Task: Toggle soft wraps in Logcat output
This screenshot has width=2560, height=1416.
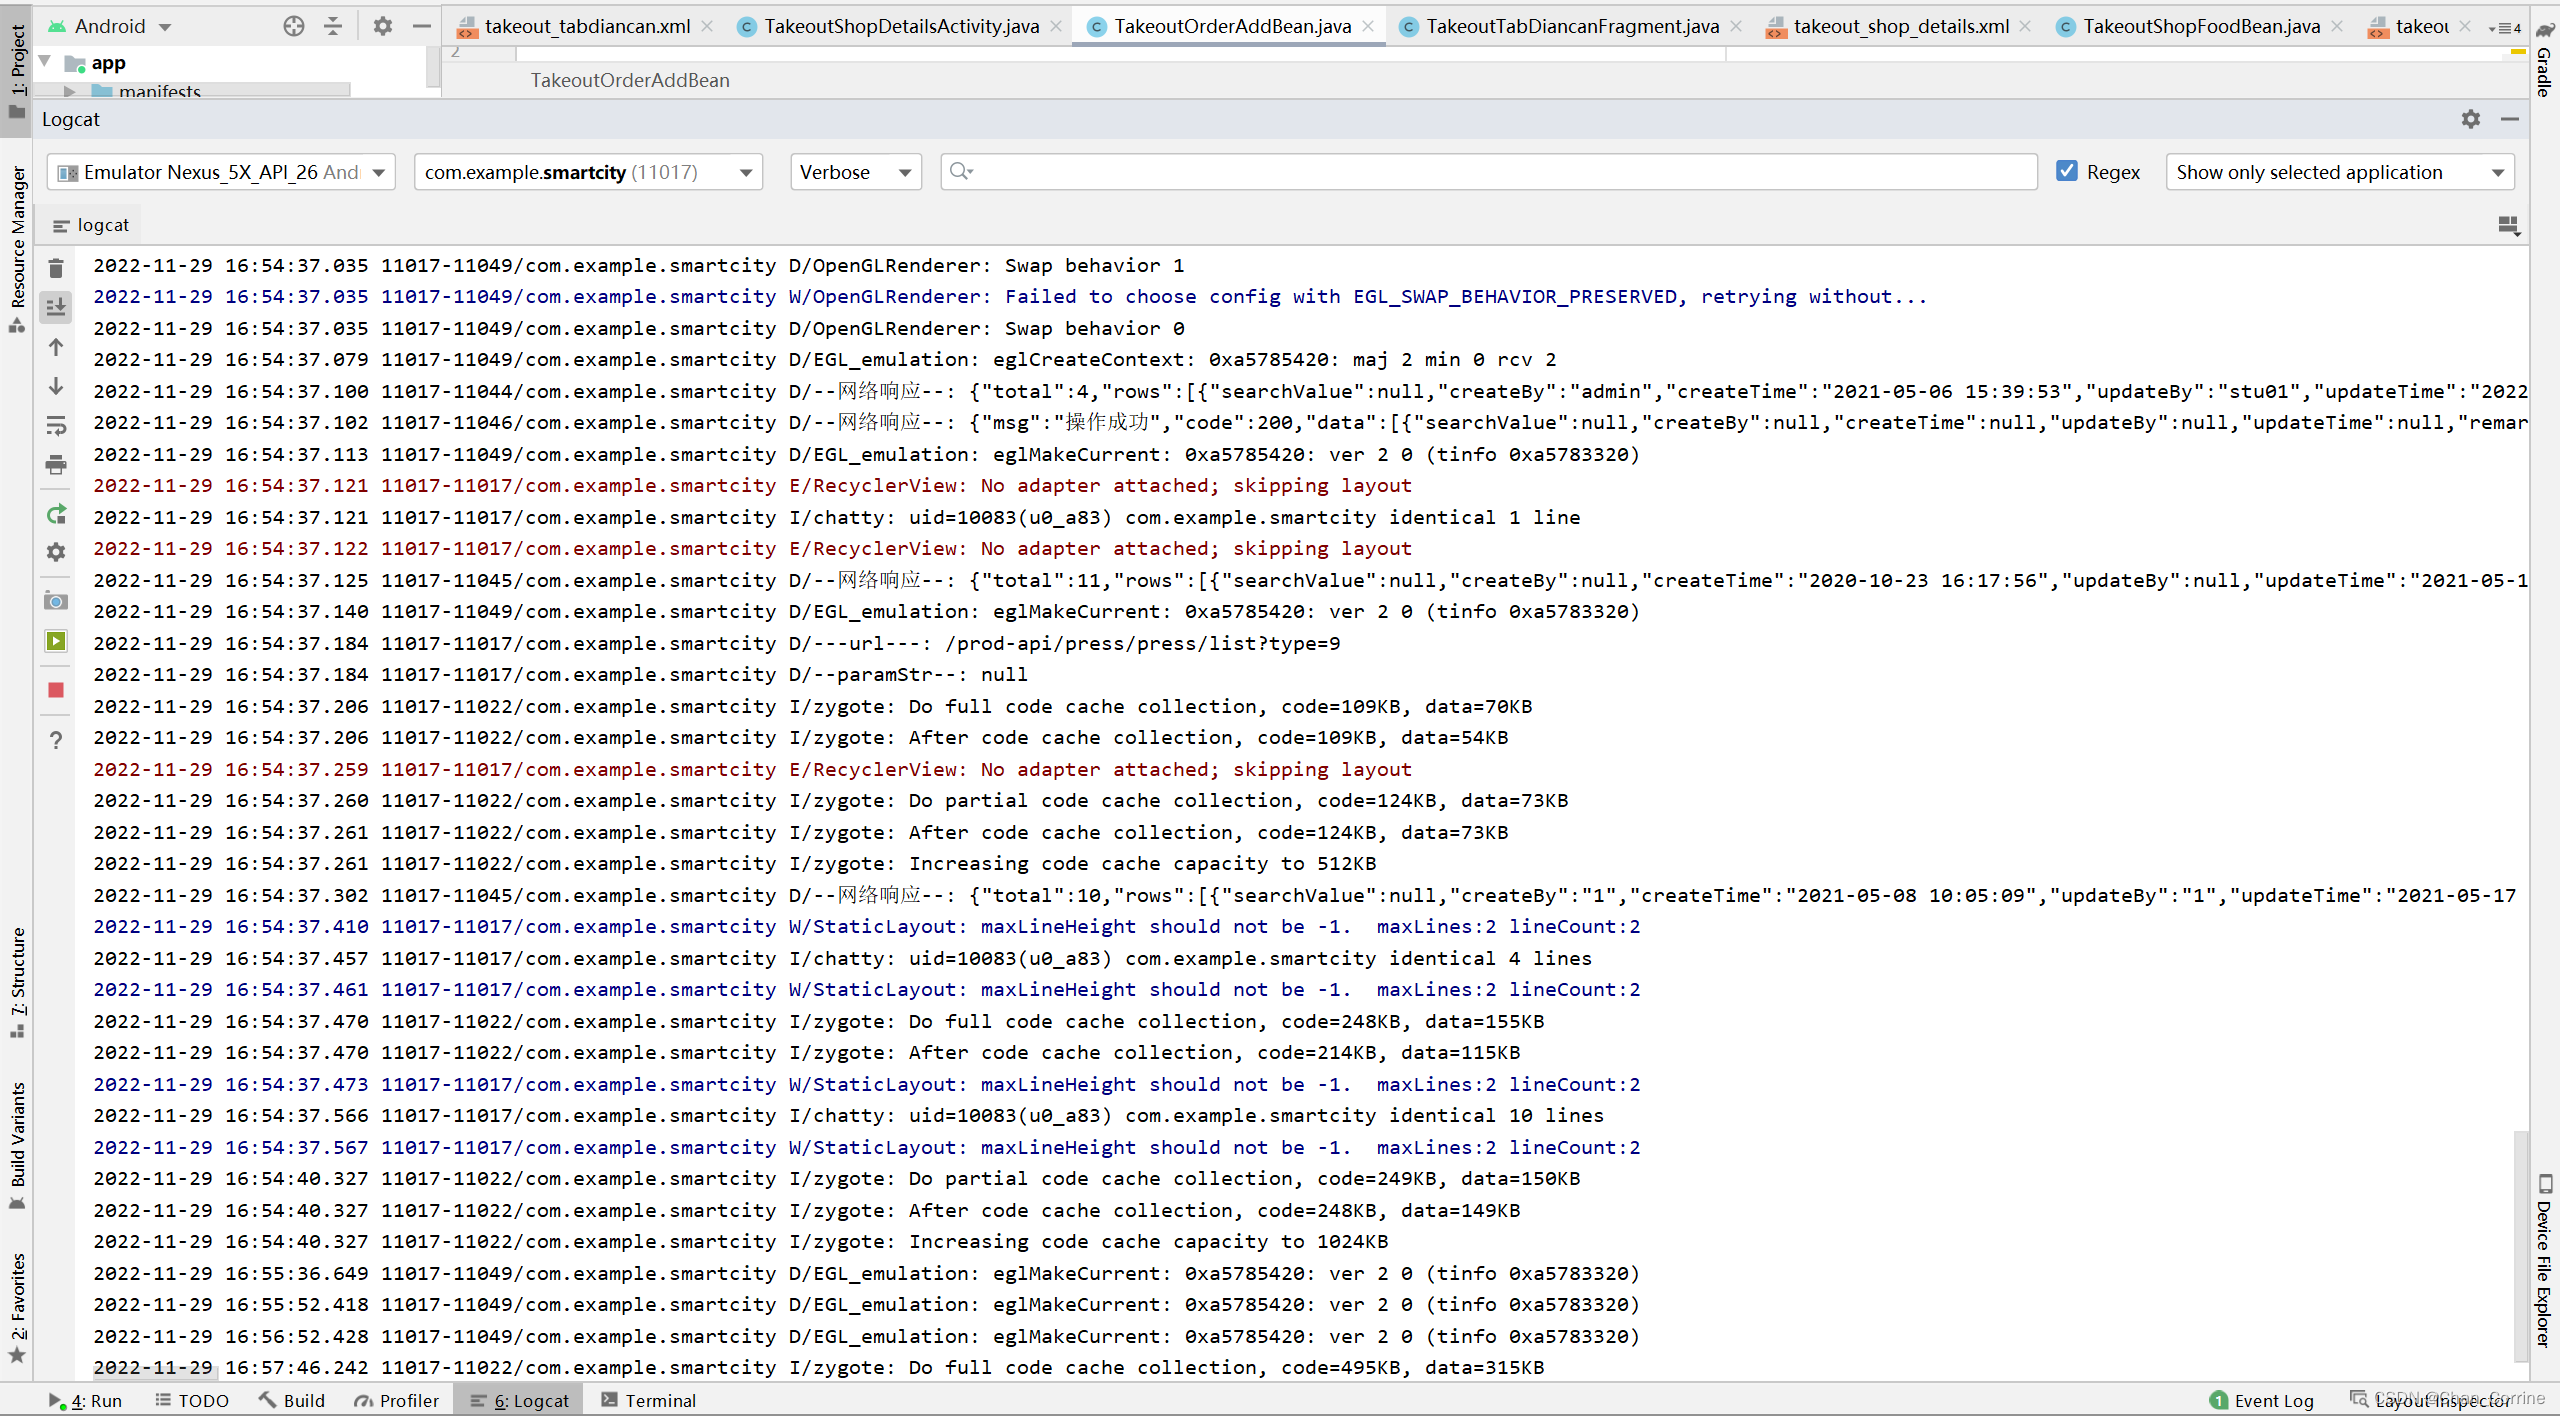Action: tap(55, 425)
